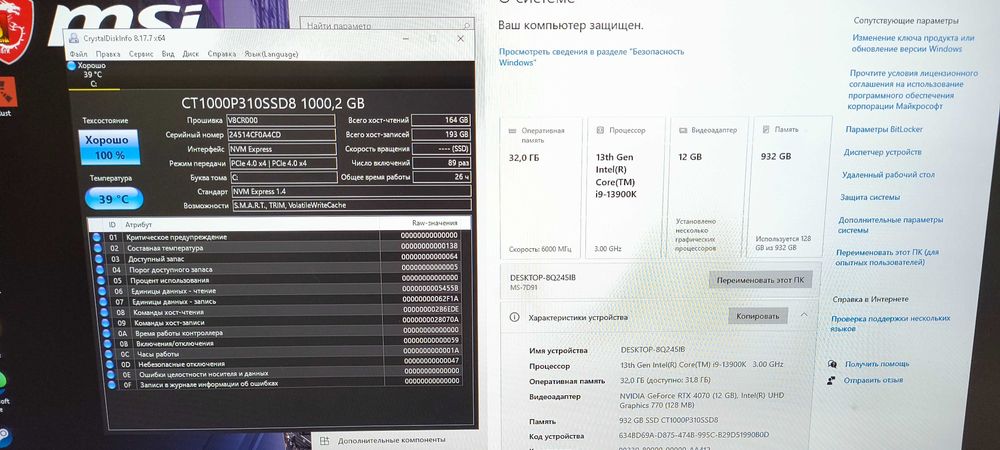
Task: Click the ID column header
Action: [x=112, y=225]
